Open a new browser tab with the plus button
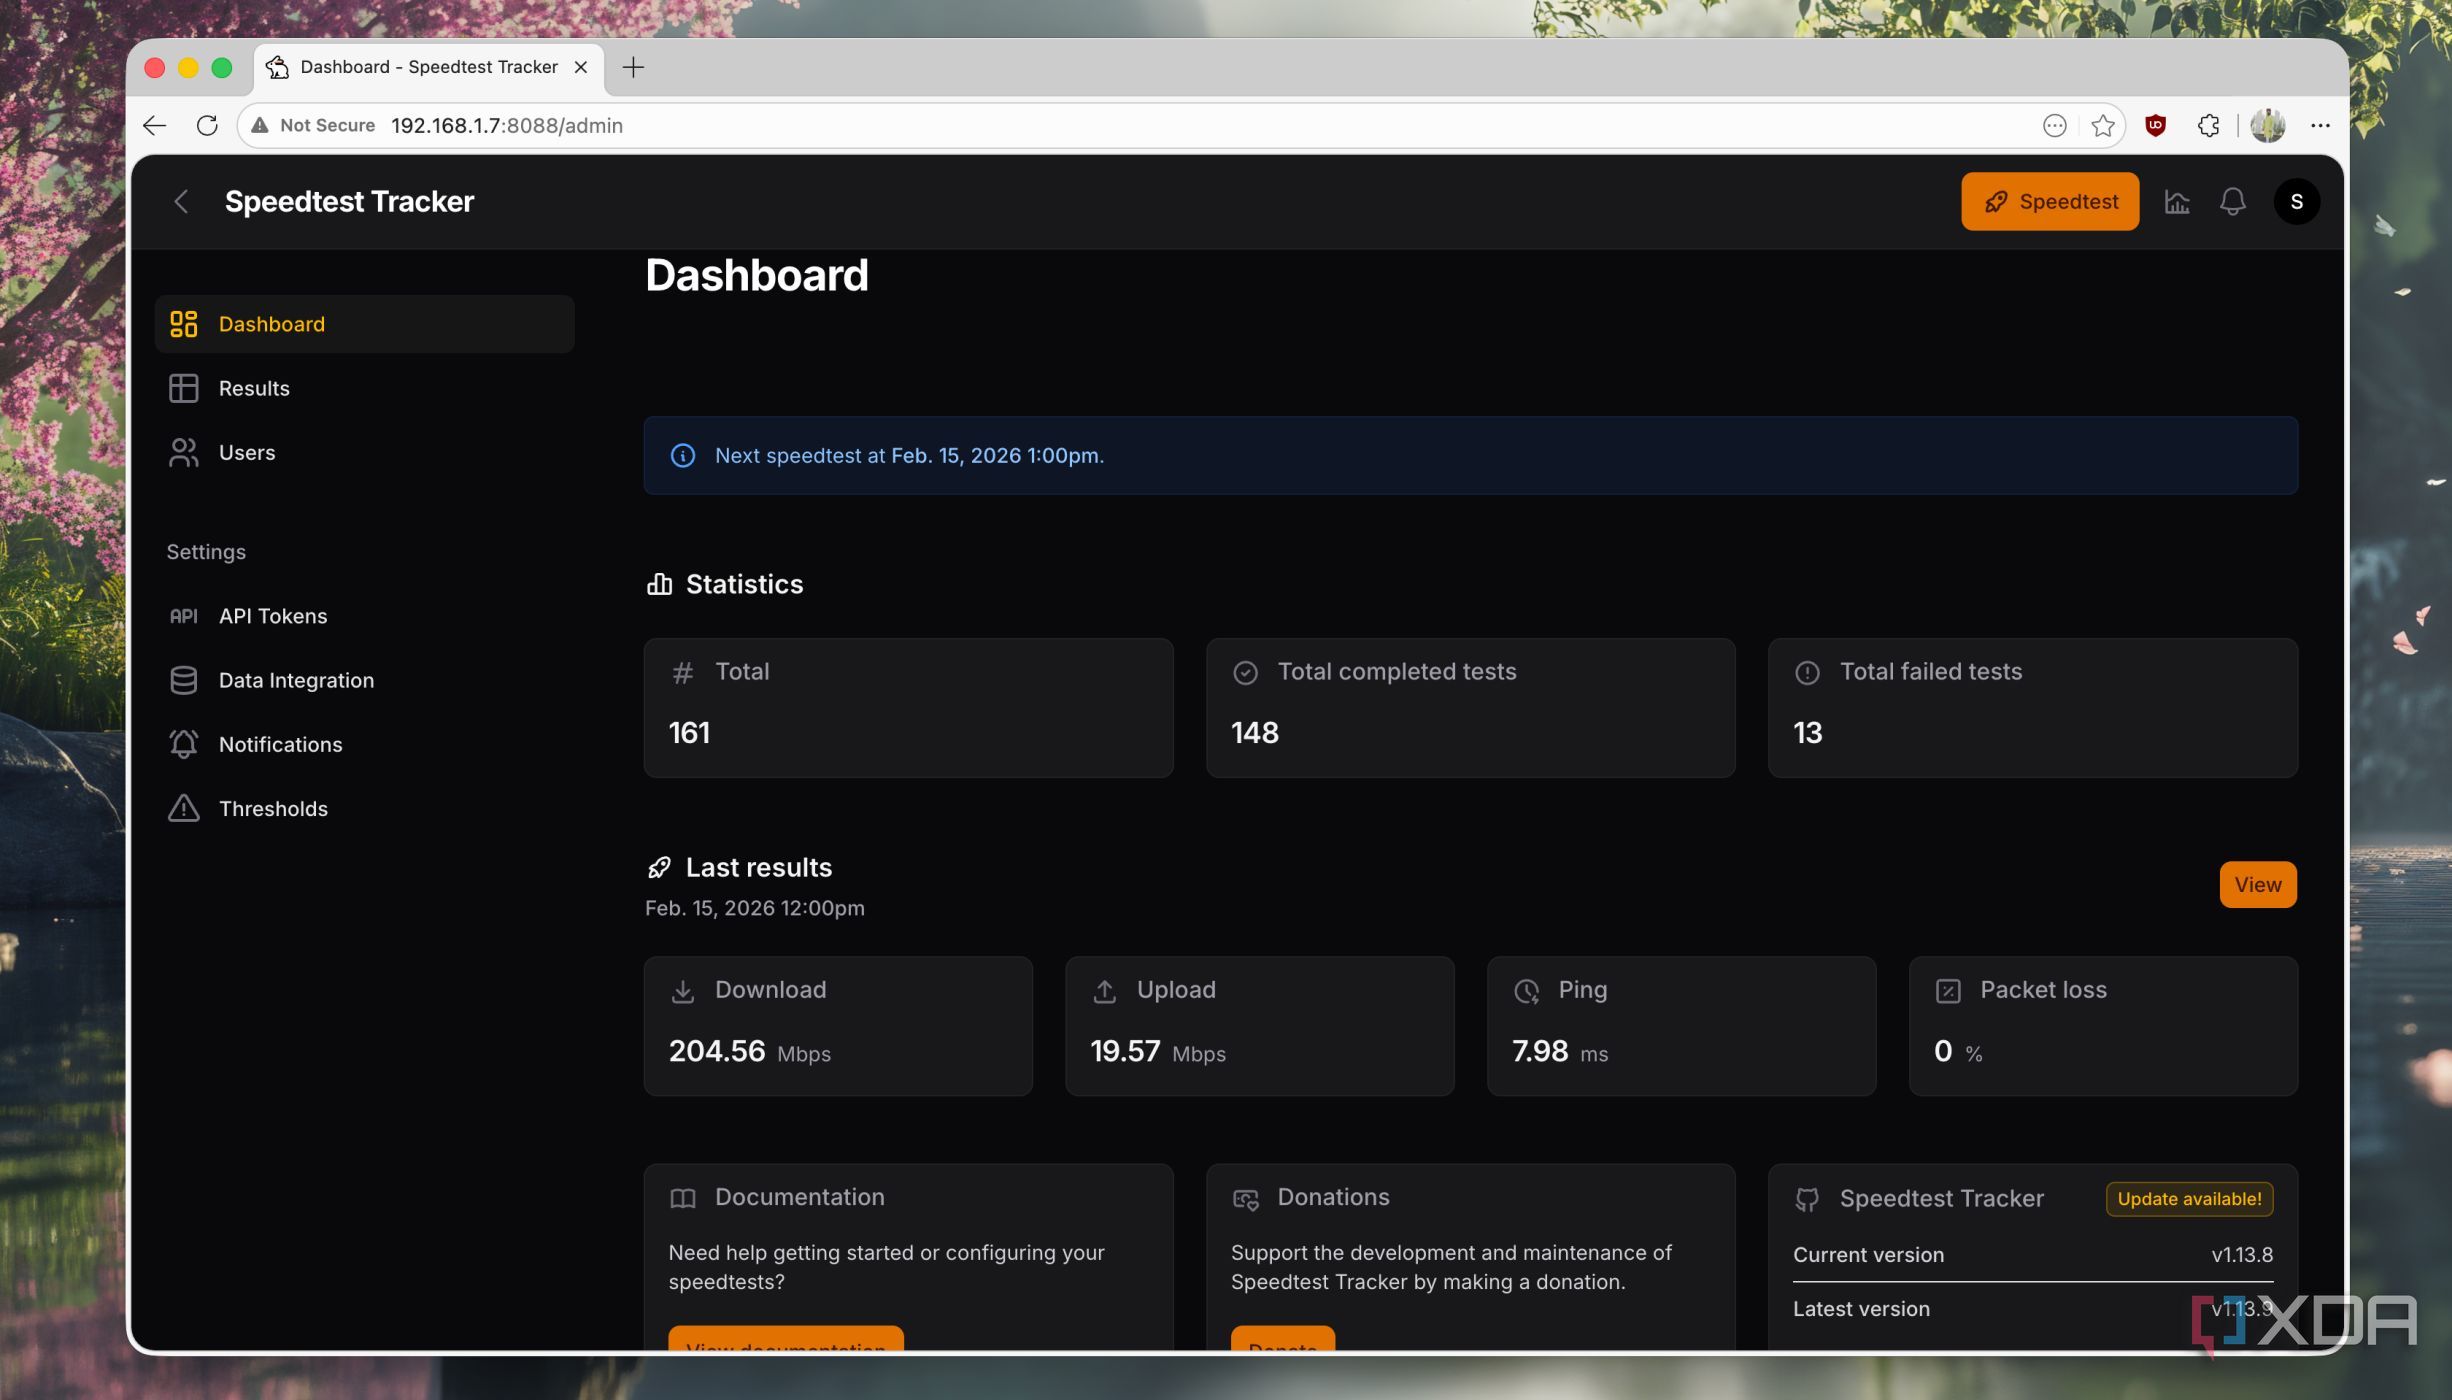The image size is (2452, 1400). coord(633,67)
